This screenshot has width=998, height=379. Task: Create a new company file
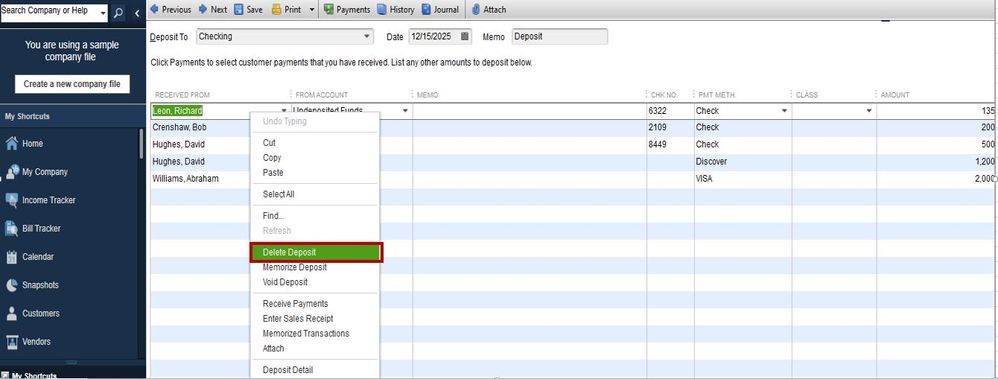point(72,84)
